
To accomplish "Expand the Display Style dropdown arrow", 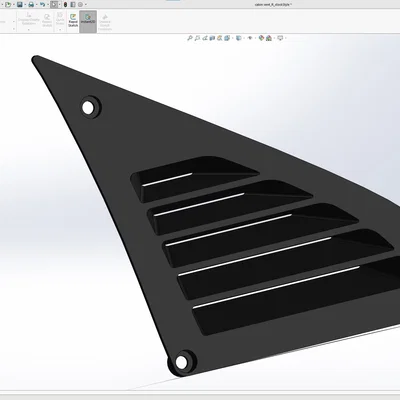I will pyautogui.click(x=244, y=38).
